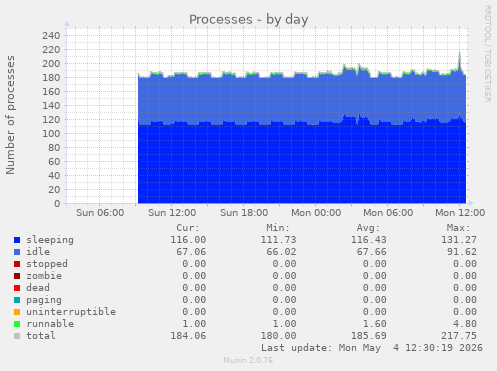Select the 'zombie' legend label
This screenshot has height=371, width=497.
44,276
